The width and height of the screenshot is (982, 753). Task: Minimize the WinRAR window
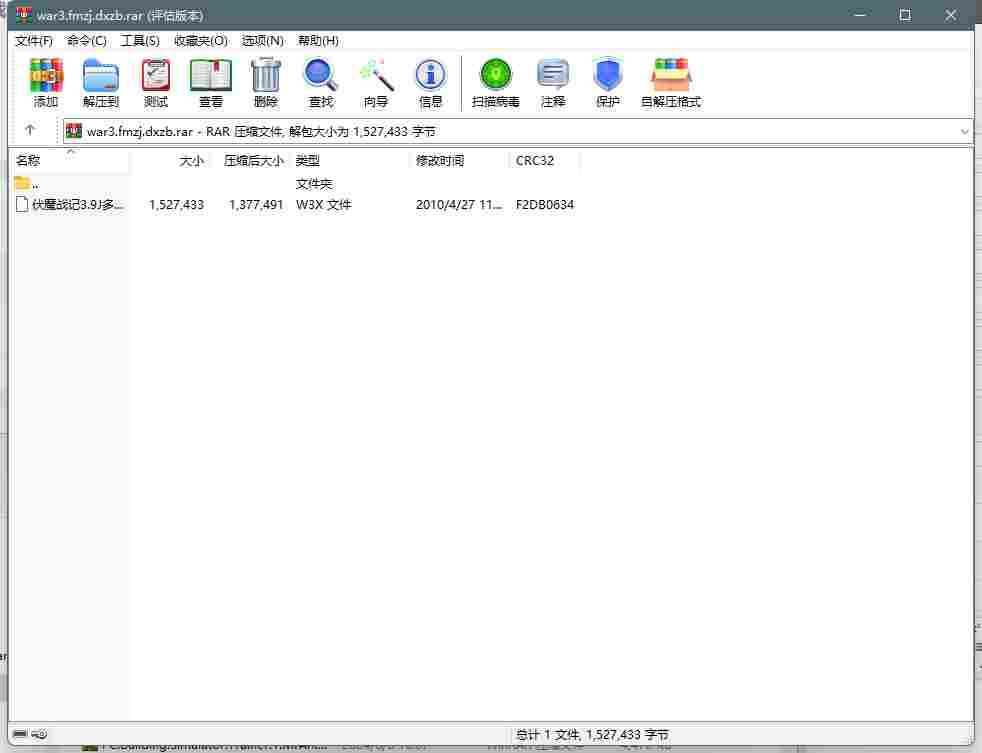(x=860, y=15)
